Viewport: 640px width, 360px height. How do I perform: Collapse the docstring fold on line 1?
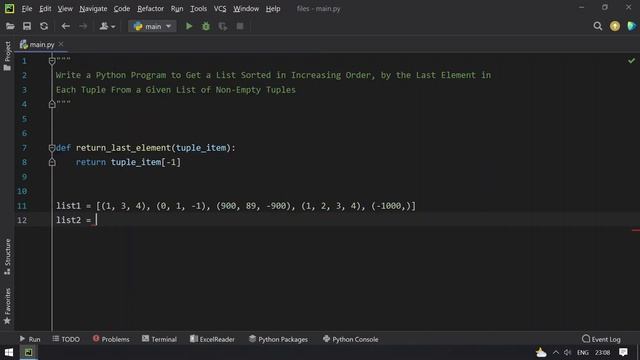point(52,61)
